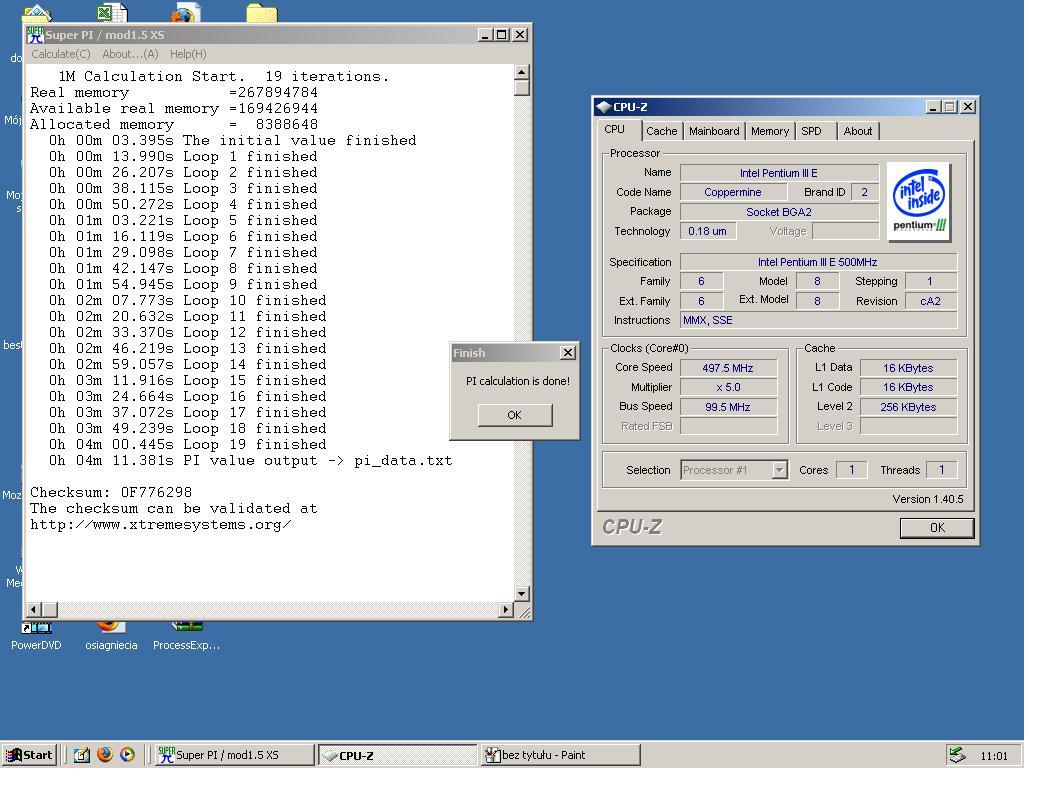Image resolution: width=1054 pixels, height=790 pixels.
Task: Click the Technology 0.18 um field
Action: 708,231
